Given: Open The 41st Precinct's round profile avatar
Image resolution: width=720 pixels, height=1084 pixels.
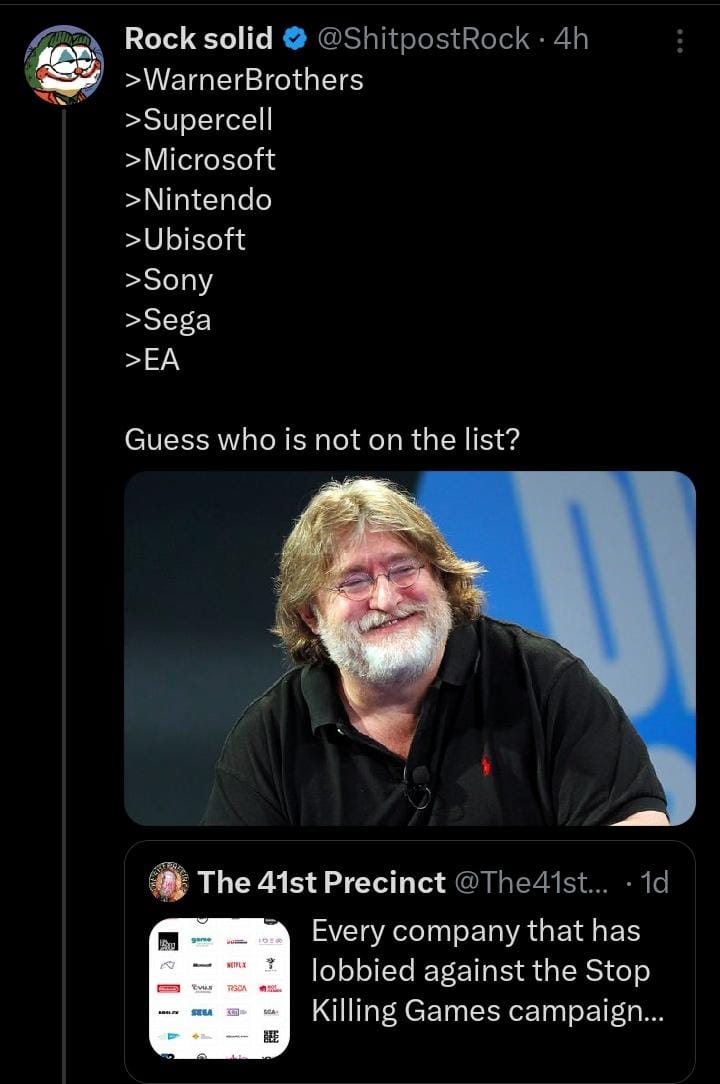Looking at the screenshot, I should click(167, 881).
